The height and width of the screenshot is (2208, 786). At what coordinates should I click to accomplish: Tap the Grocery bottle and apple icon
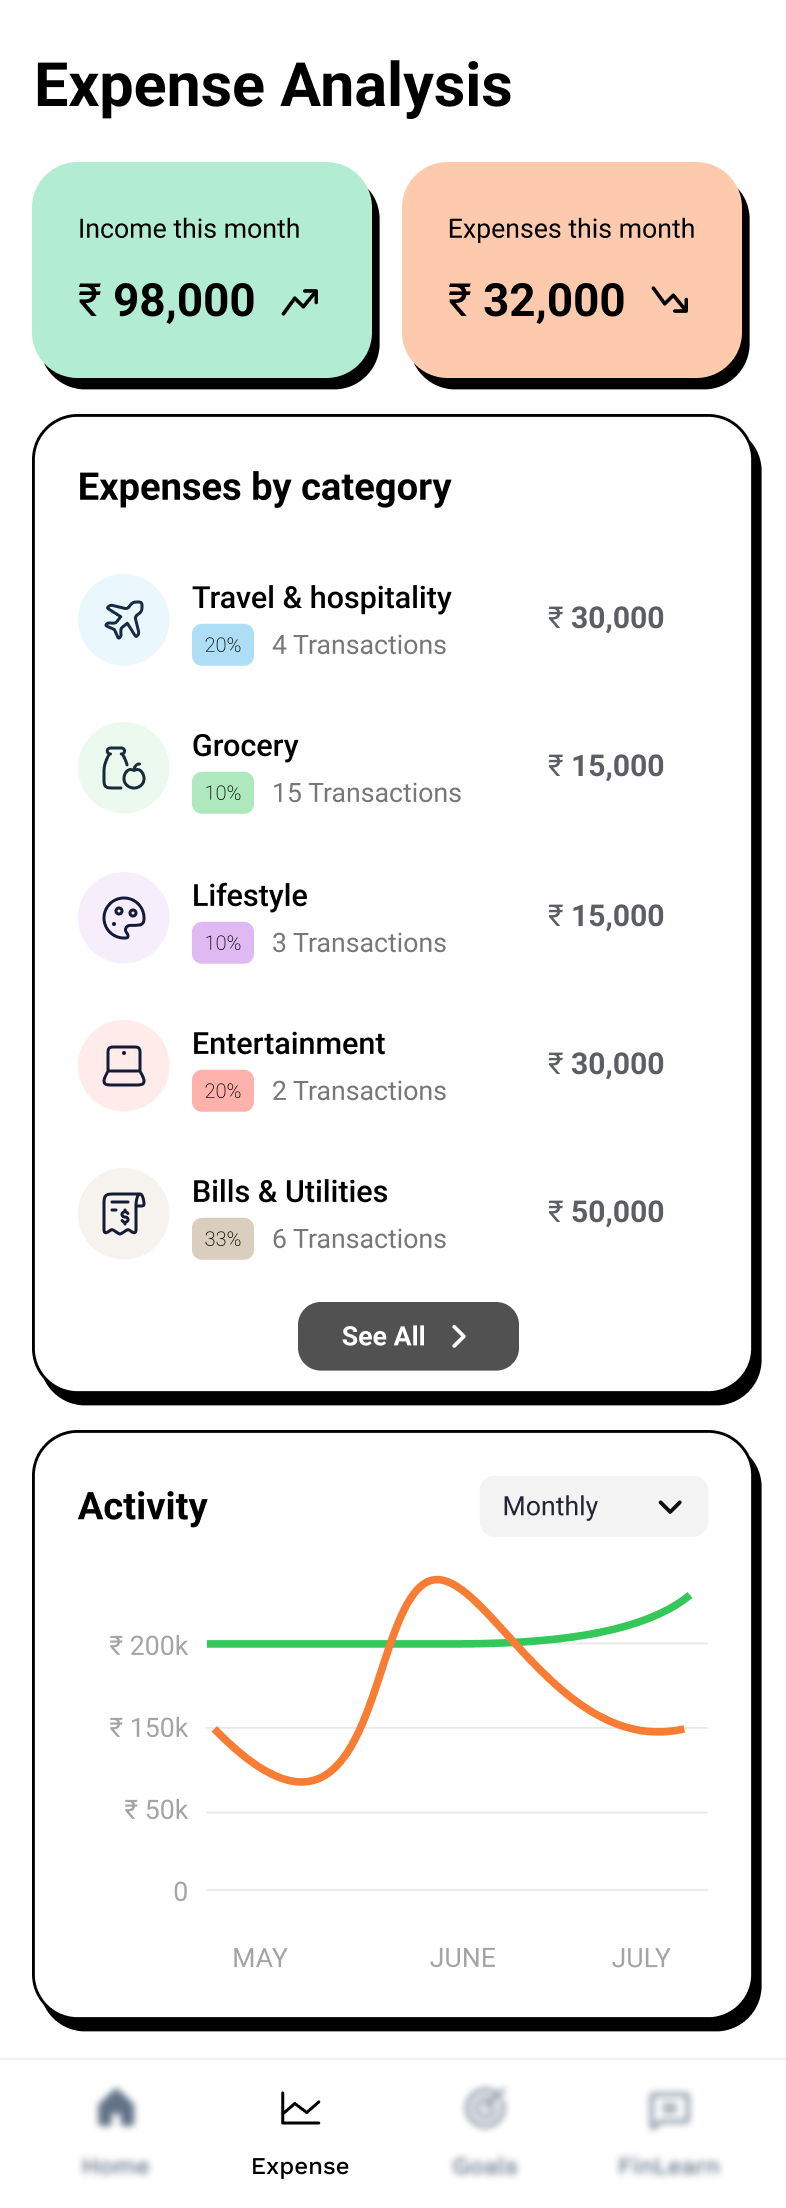click(x=124, y=768)
